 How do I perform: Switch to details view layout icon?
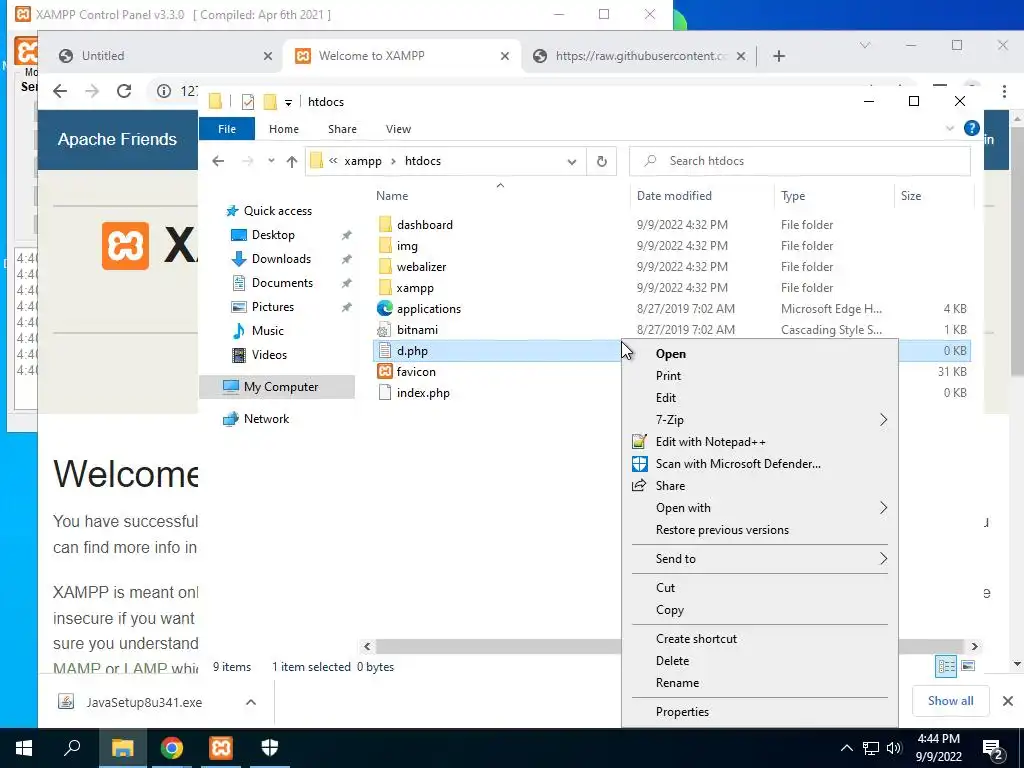[946, 666]
